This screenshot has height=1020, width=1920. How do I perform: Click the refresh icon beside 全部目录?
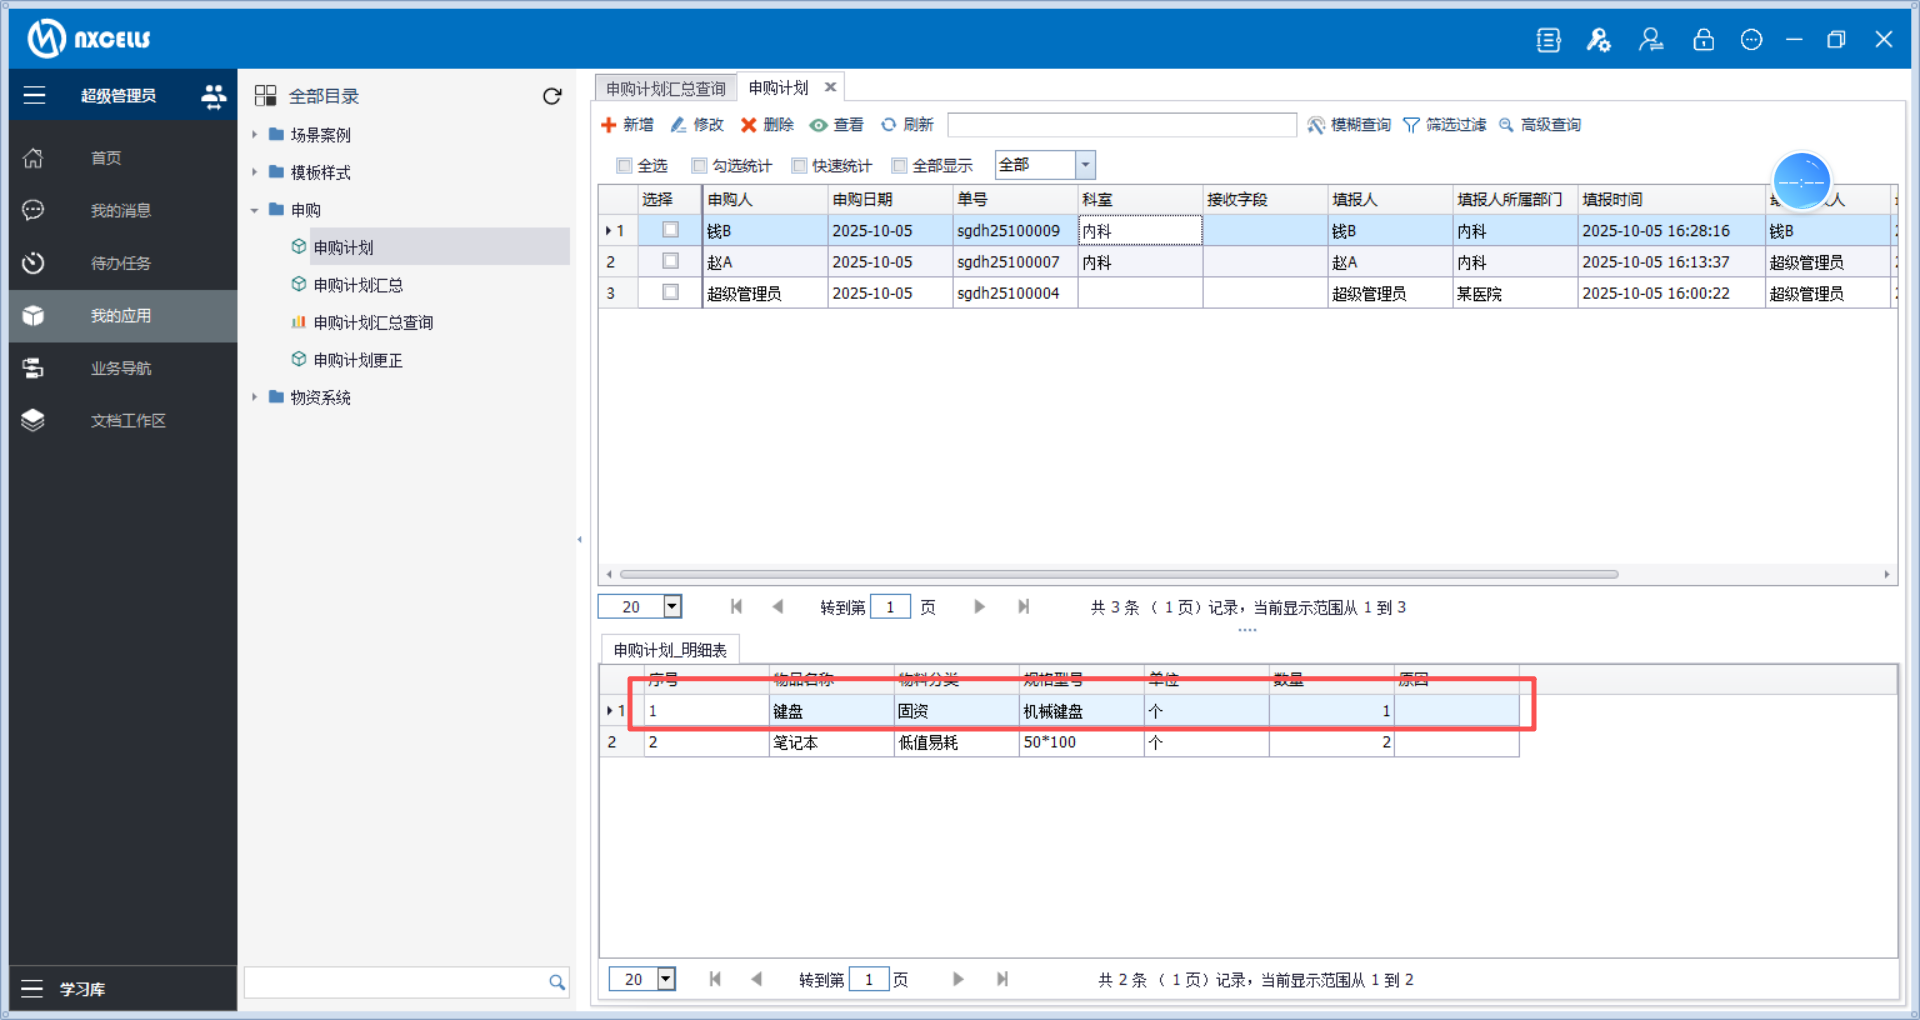click(552, 96)
